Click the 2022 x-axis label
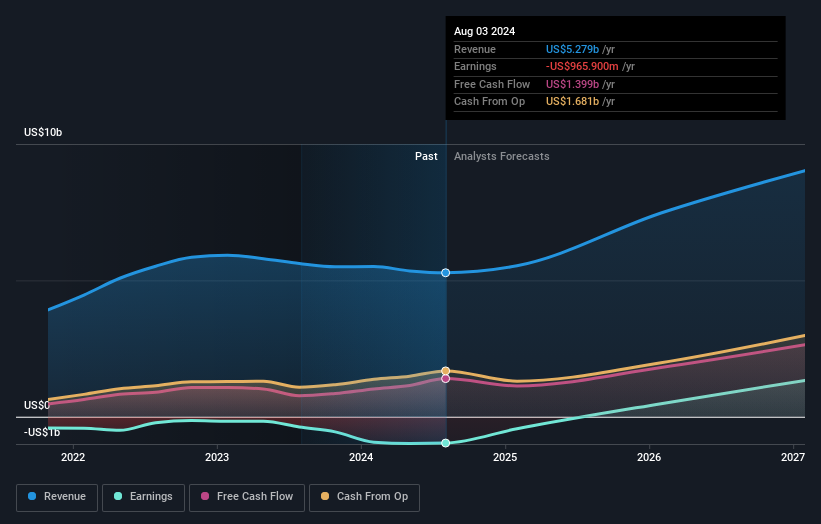This screenshot has height=524, width=821. (x=73, y=457)
